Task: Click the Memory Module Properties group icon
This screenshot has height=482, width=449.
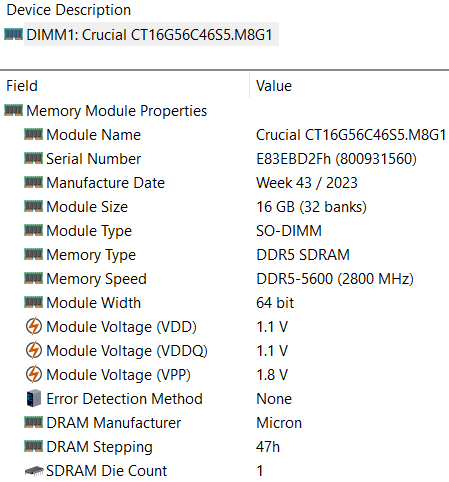Action: pos(13,110)
